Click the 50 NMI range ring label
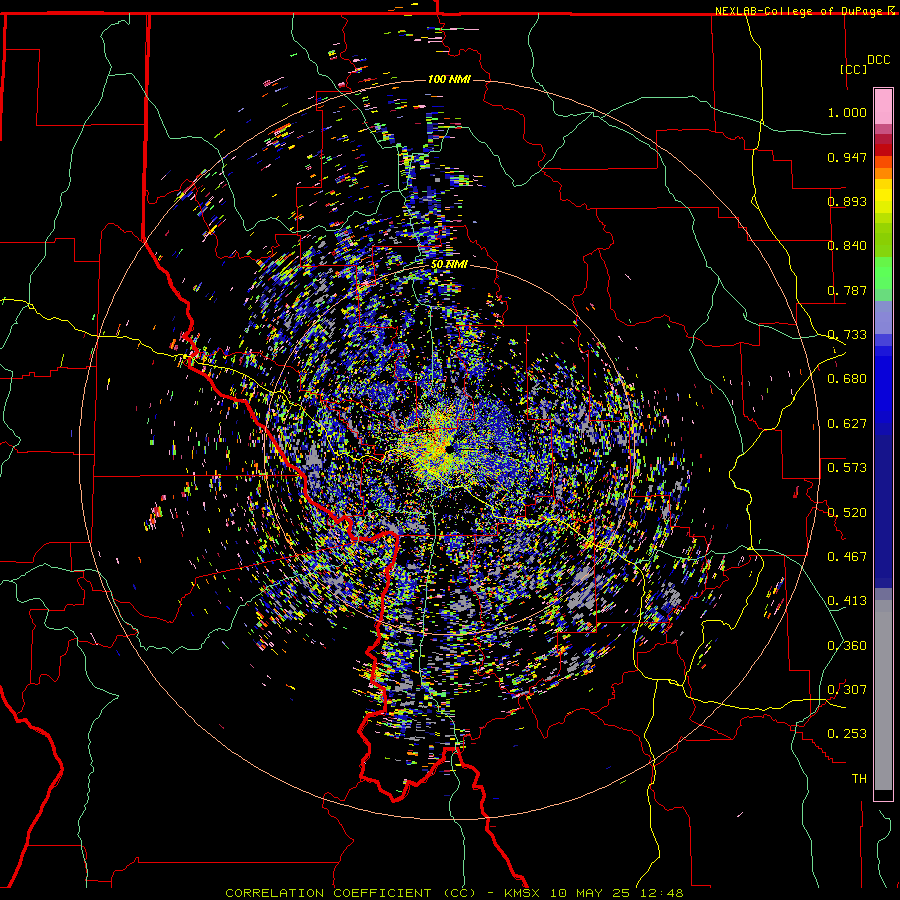Image resolution: width=900 pixels, height=900 pixels. [449, 265]
